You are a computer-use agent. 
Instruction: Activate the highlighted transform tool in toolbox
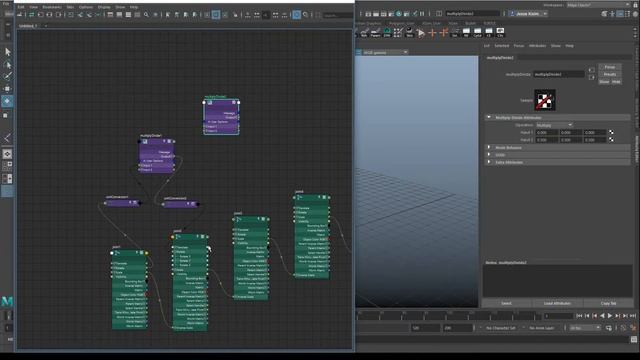tap(7, 101)
